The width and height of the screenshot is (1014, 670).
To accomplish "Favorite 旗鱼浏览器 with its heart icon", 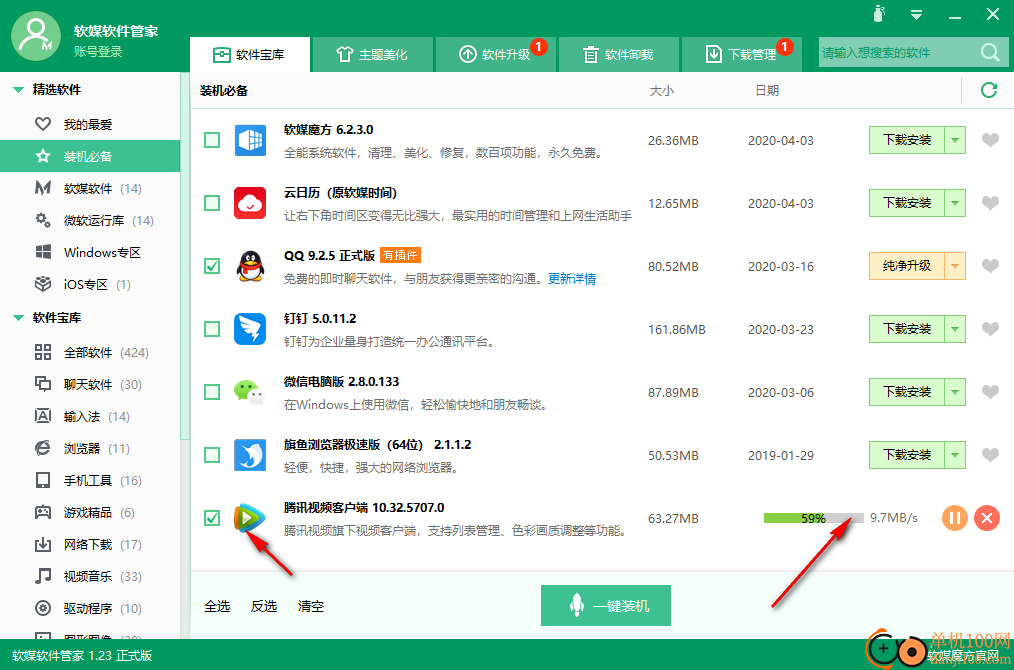I will (990, 455).
